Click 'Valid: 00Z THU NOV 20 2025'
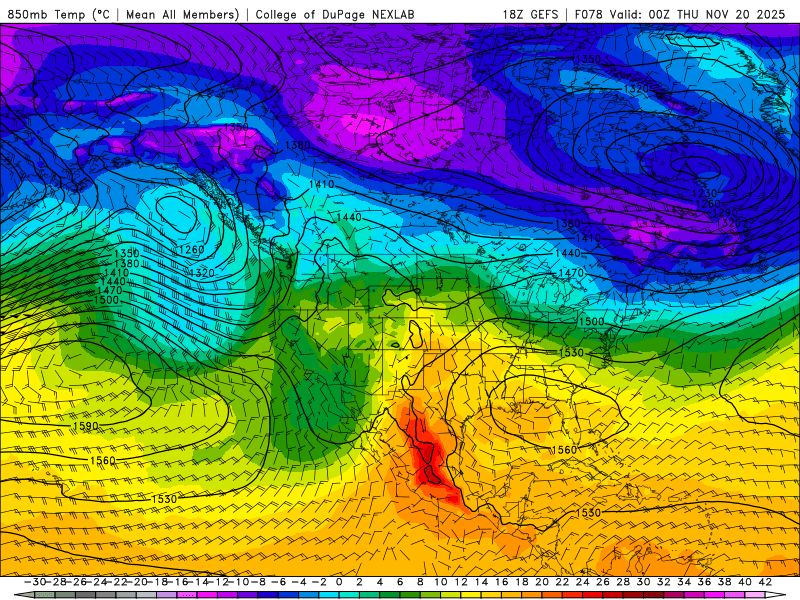The width and height of the screenshot is (800, 600). 697,14
